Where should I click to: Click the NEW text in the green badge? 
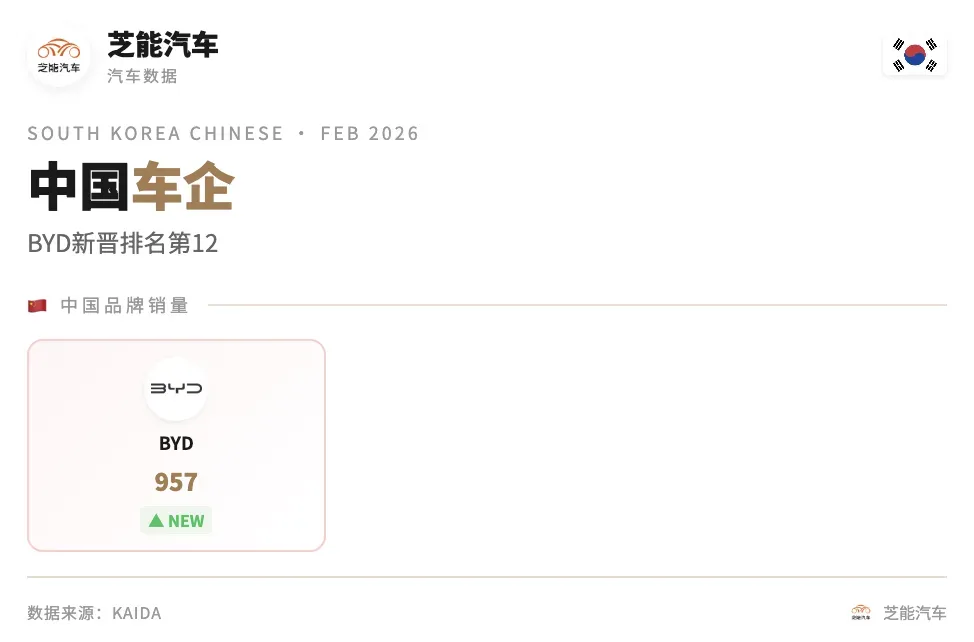tap(186, 521)
